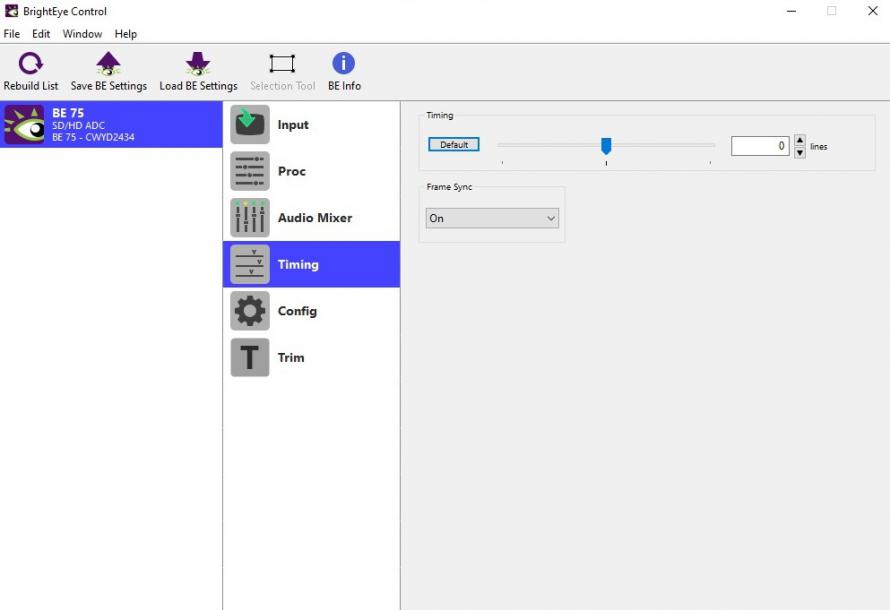Click the SD/HD ADC device description
Viewport: 890px width, 610px height.
[x=78, y=125]
